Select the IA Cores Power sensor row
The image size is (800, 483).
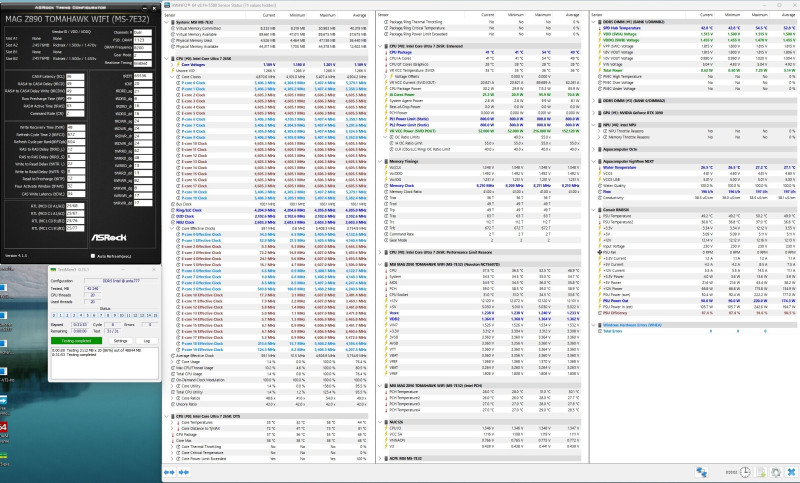(482, 94)
